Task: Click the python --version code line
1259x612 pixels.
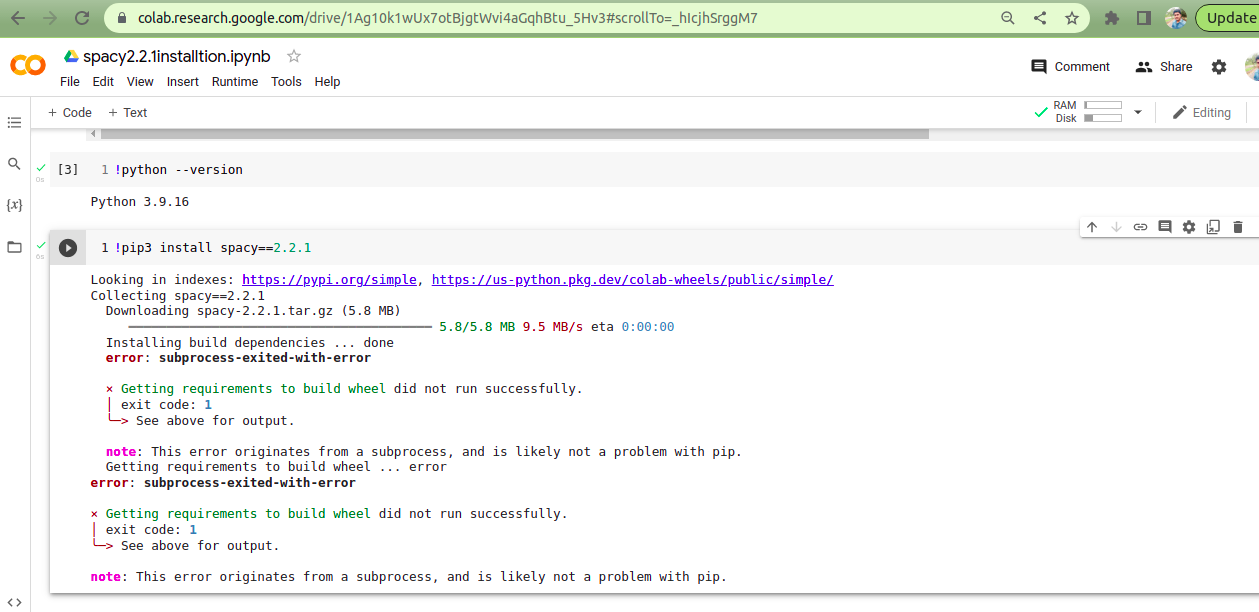Action: tap(179, 170)
